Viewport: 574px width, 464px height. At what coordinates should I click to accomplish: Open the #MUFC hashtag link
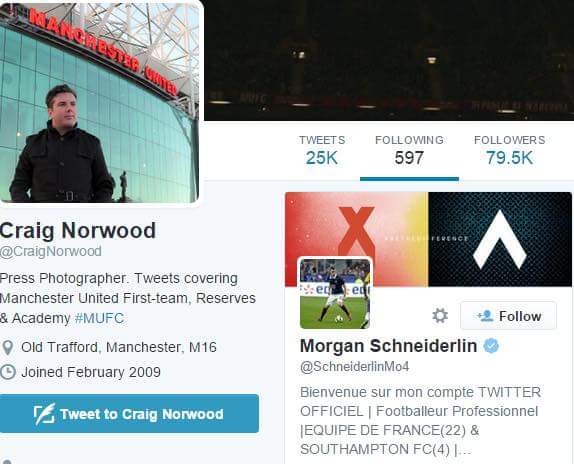[x=99, y=318]
